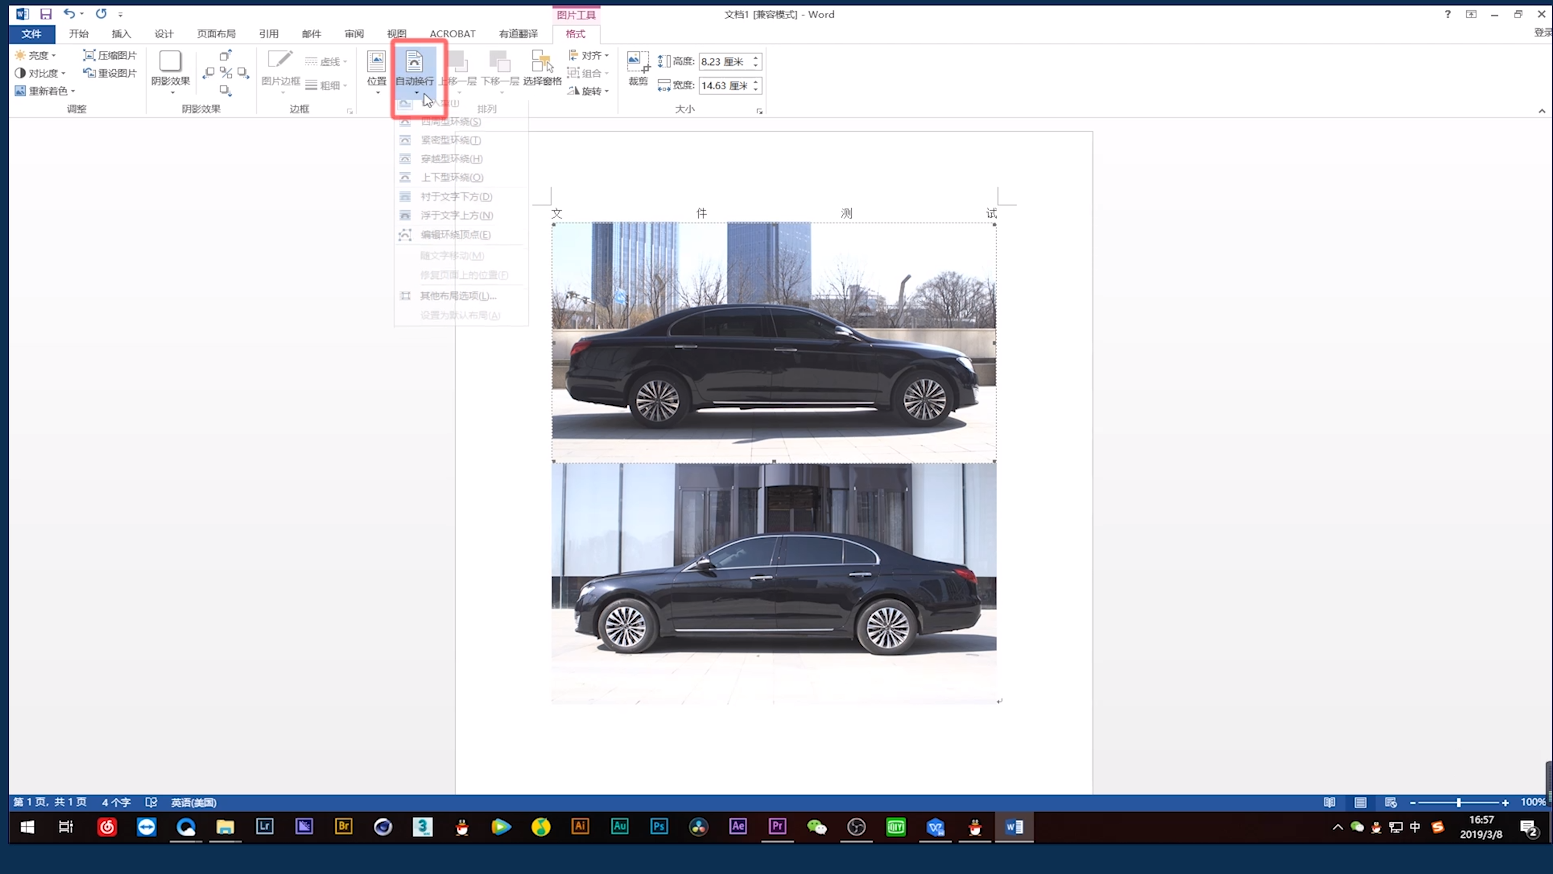This screenshot has width=1553, height=874.
Task: Switch to the ACROBAT tab
Action: pos(452,34)
